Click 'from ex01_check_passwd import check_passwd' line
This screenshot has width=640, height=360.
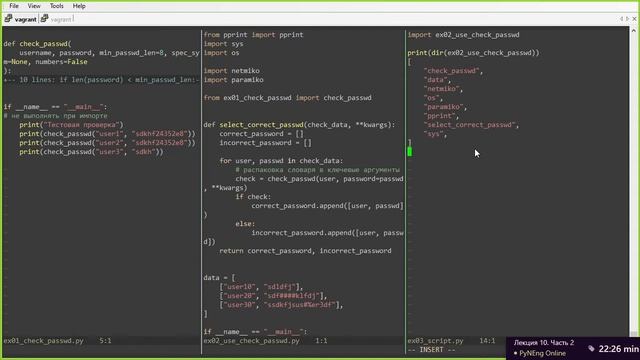[x=287, y=98]
